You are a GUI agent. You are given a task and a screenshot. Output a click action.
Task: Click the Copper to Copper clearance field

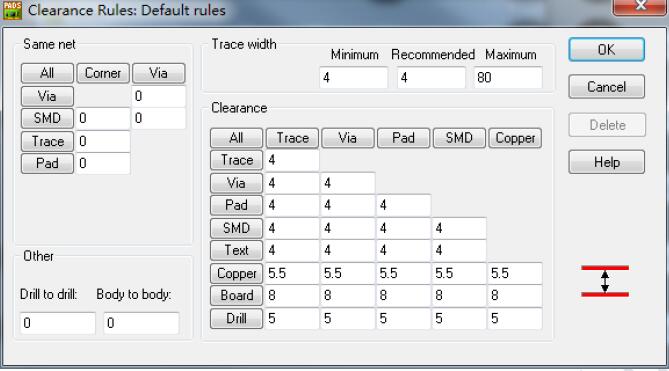pos(515,273)
